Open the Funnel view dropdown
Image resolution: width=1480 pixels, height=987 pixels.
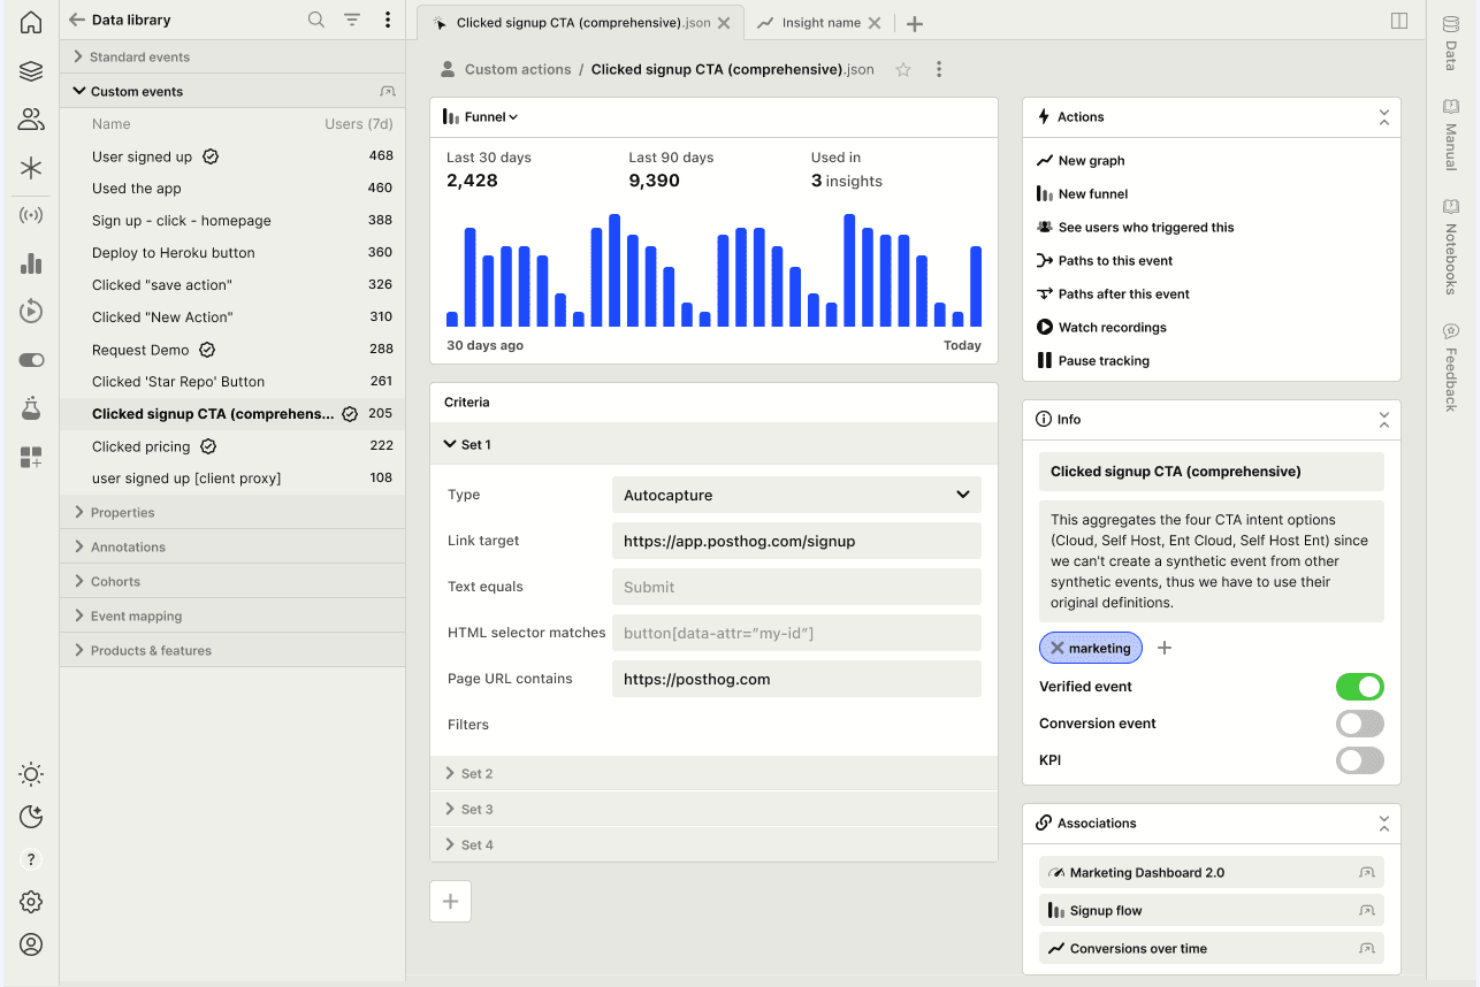click(x=487, y=116)
